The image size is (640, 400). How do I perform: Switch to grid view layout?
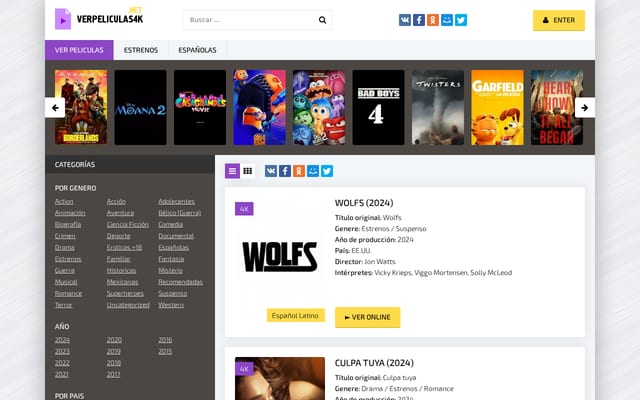247,171
